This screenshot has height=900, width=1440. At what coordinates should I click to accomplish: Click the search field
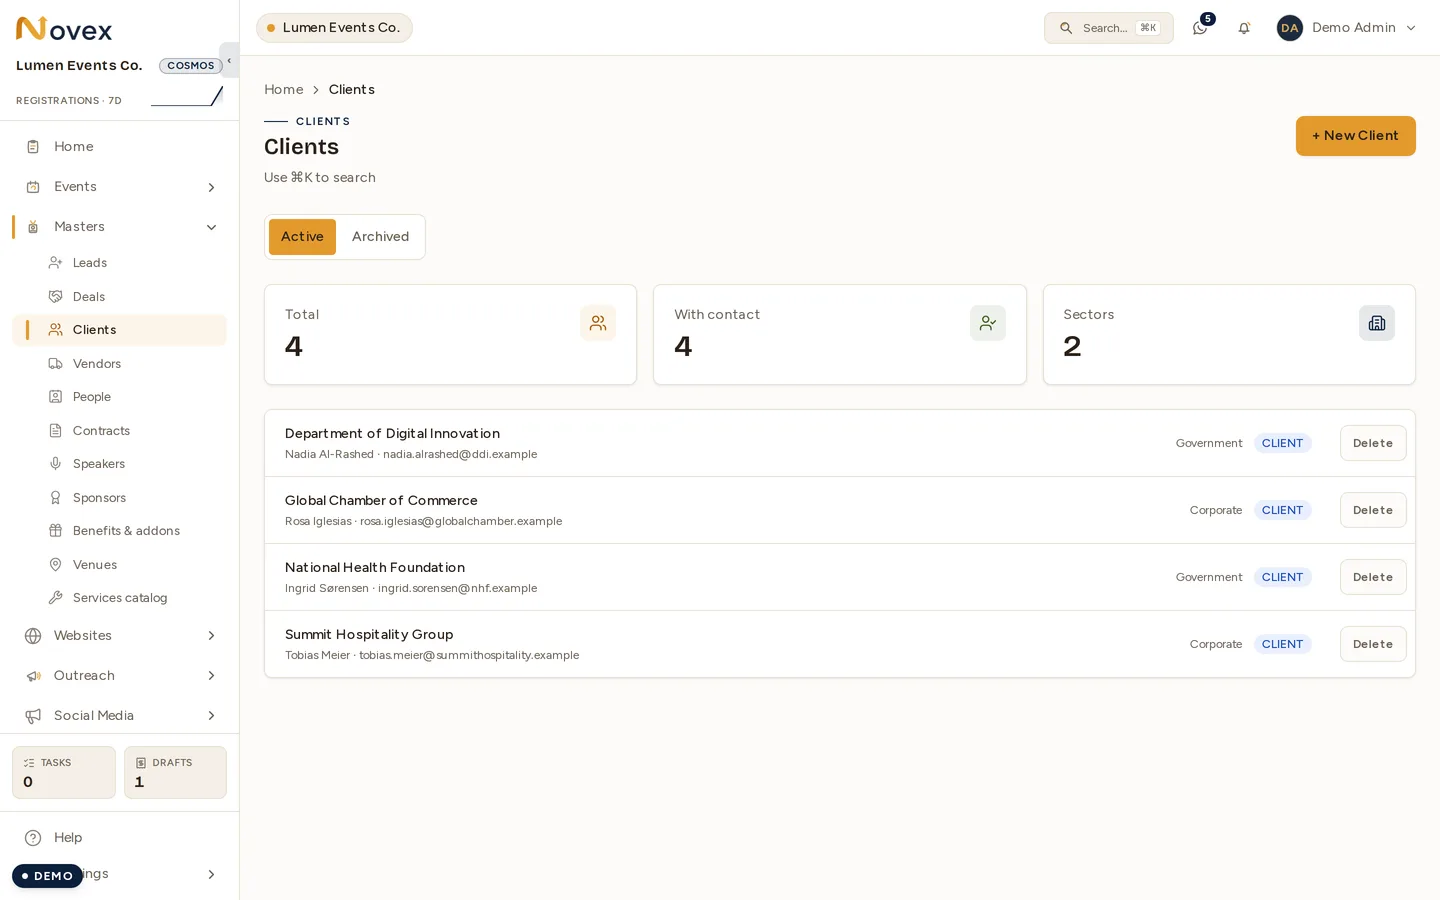(x=1109, y=28)
